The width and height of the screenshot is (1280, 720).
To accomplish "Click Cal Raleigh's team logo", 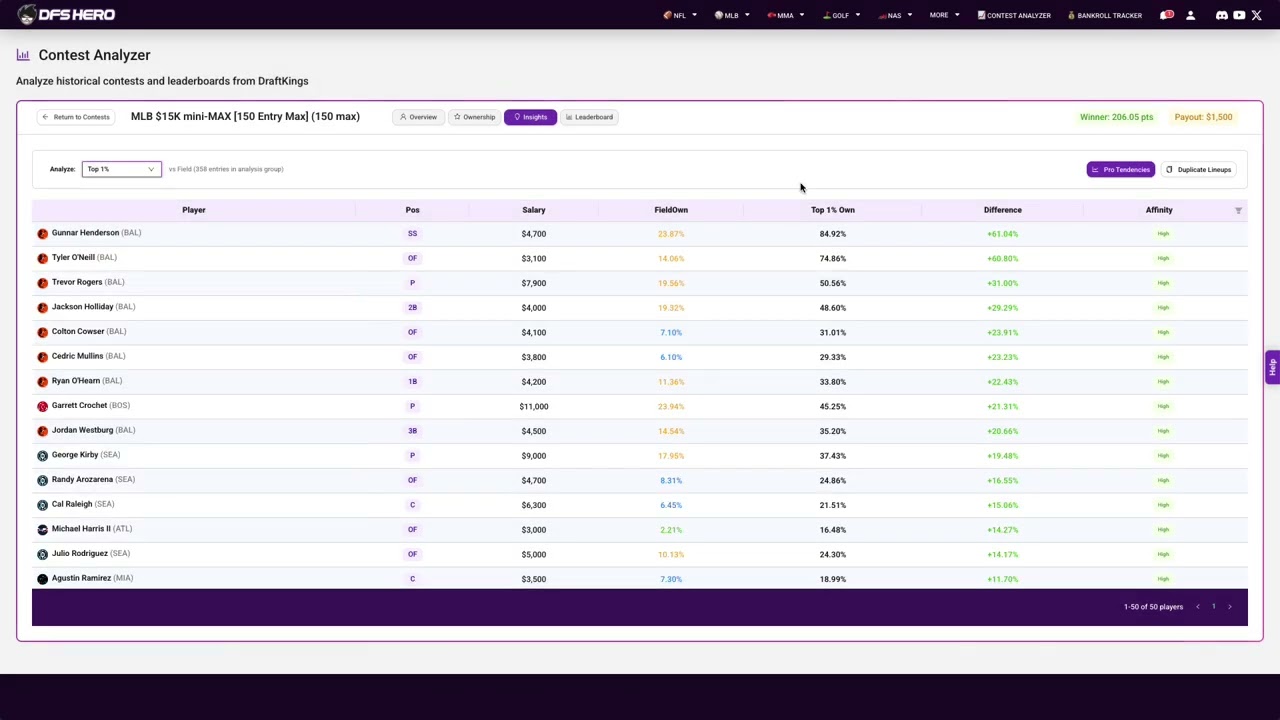I will [x=42, y=505].
